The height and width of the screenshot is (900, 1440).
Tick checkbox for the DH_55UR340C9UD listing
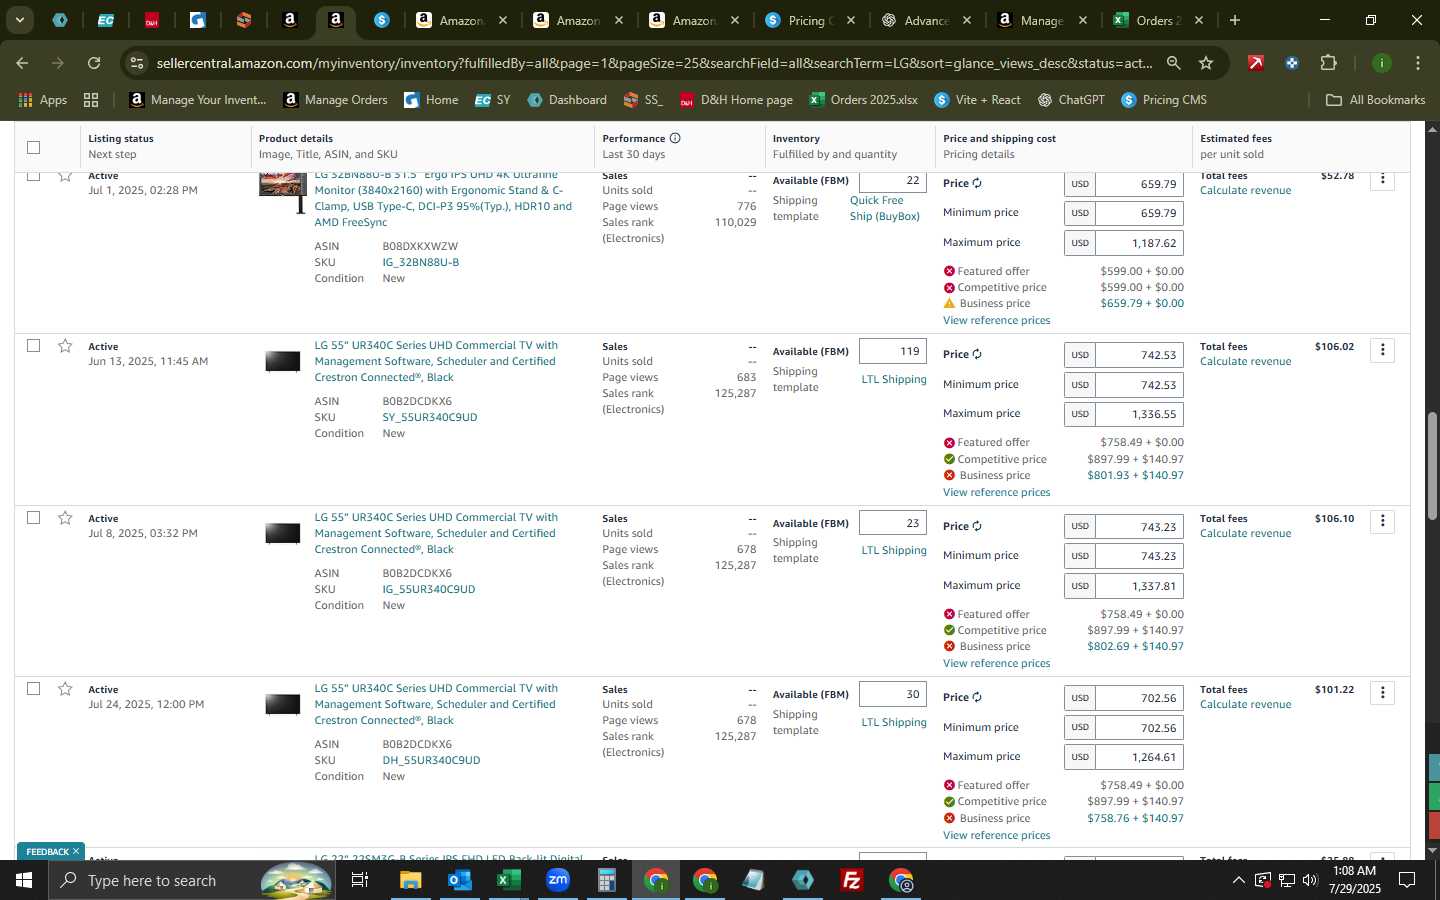coord(33,689)
